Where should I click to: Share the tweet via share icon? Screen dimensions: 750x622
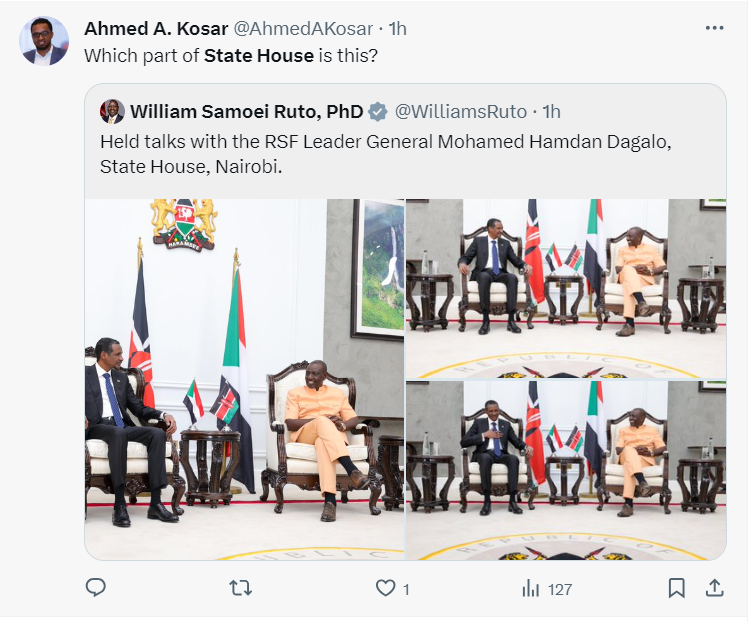[x=714, y=589]
